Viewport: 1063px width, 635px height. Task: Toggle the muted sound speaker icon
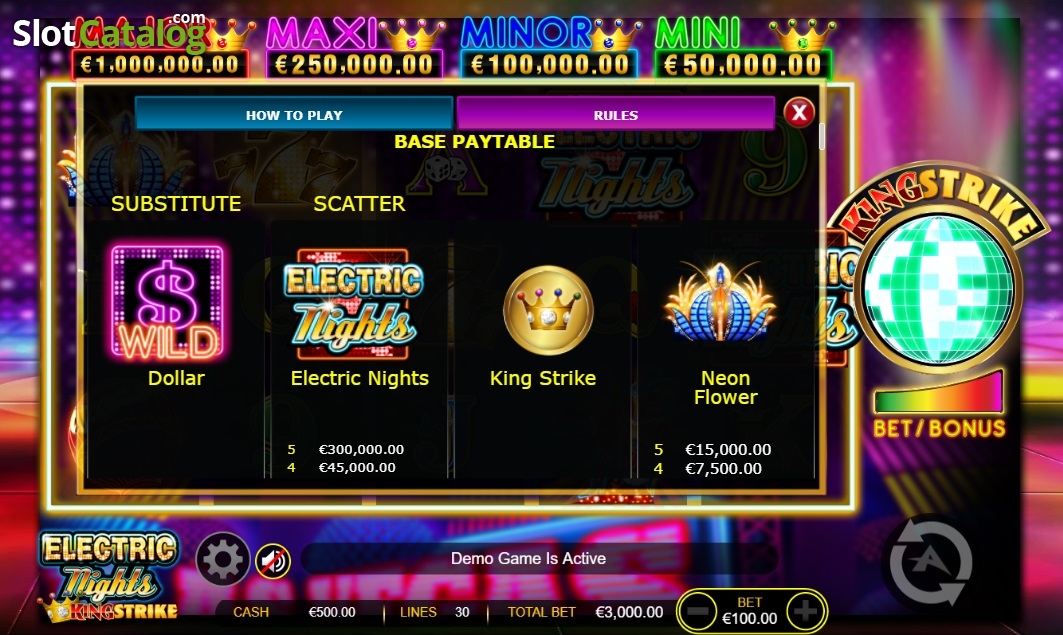pos(273,560)
